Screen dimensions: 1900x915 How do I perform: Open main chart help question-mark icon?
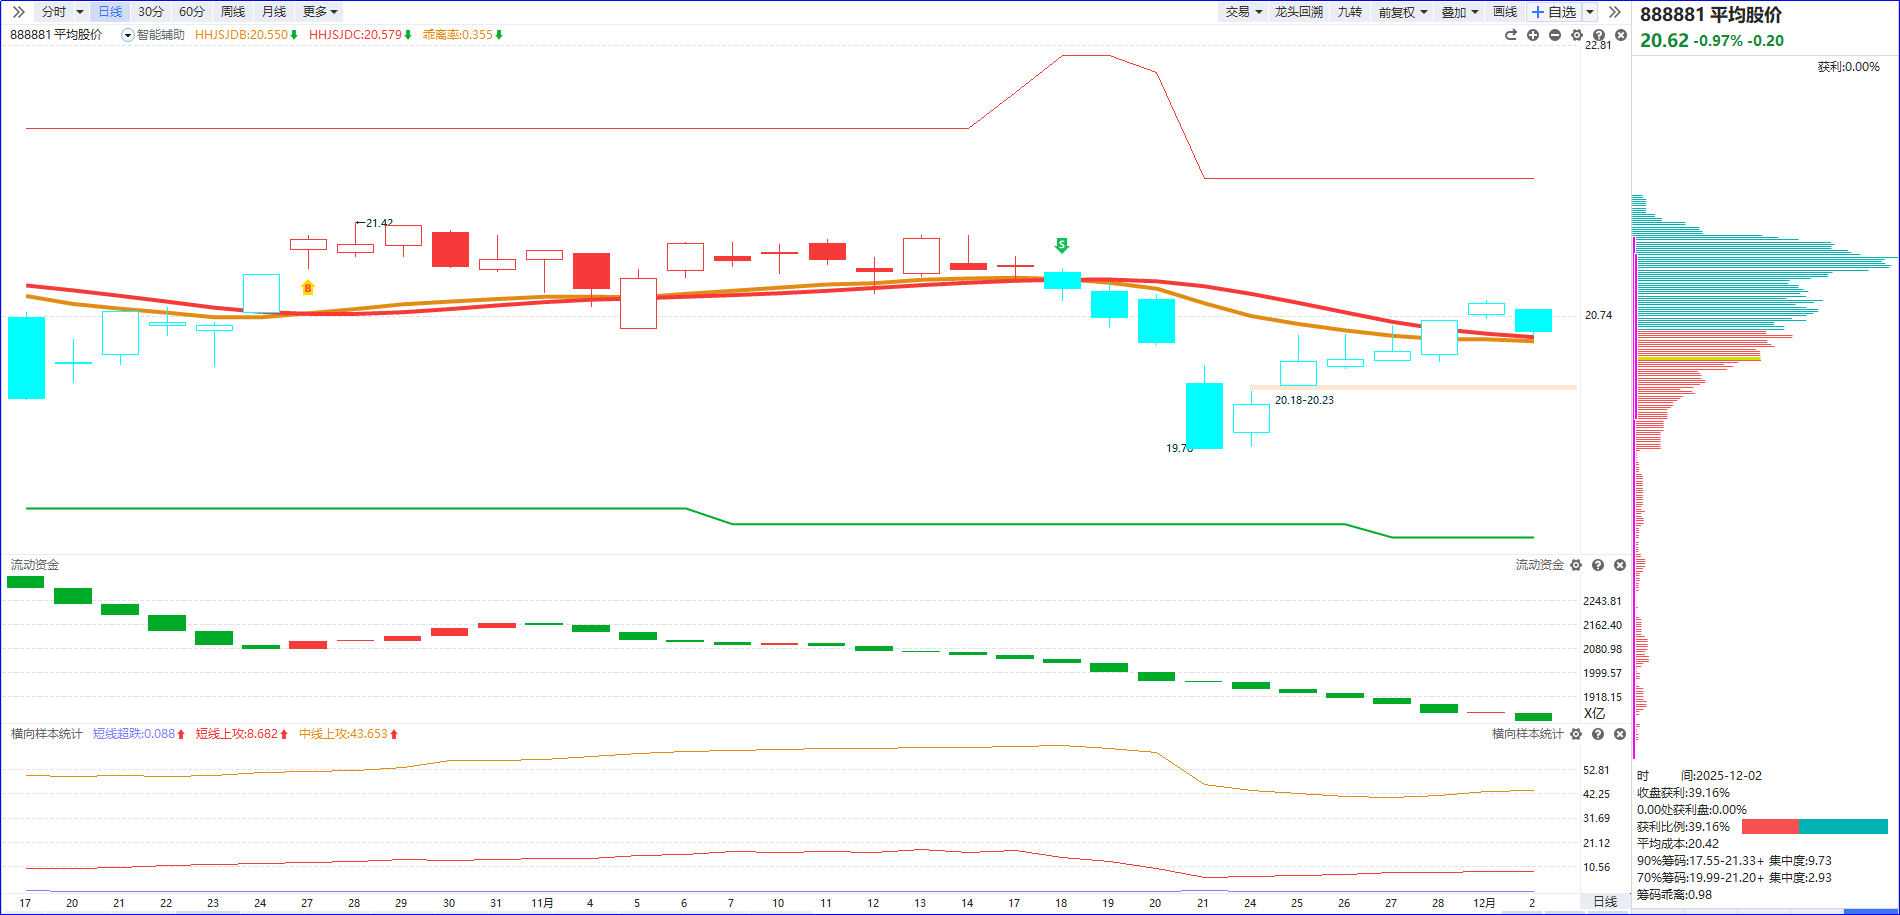(x=1599, y=35)
